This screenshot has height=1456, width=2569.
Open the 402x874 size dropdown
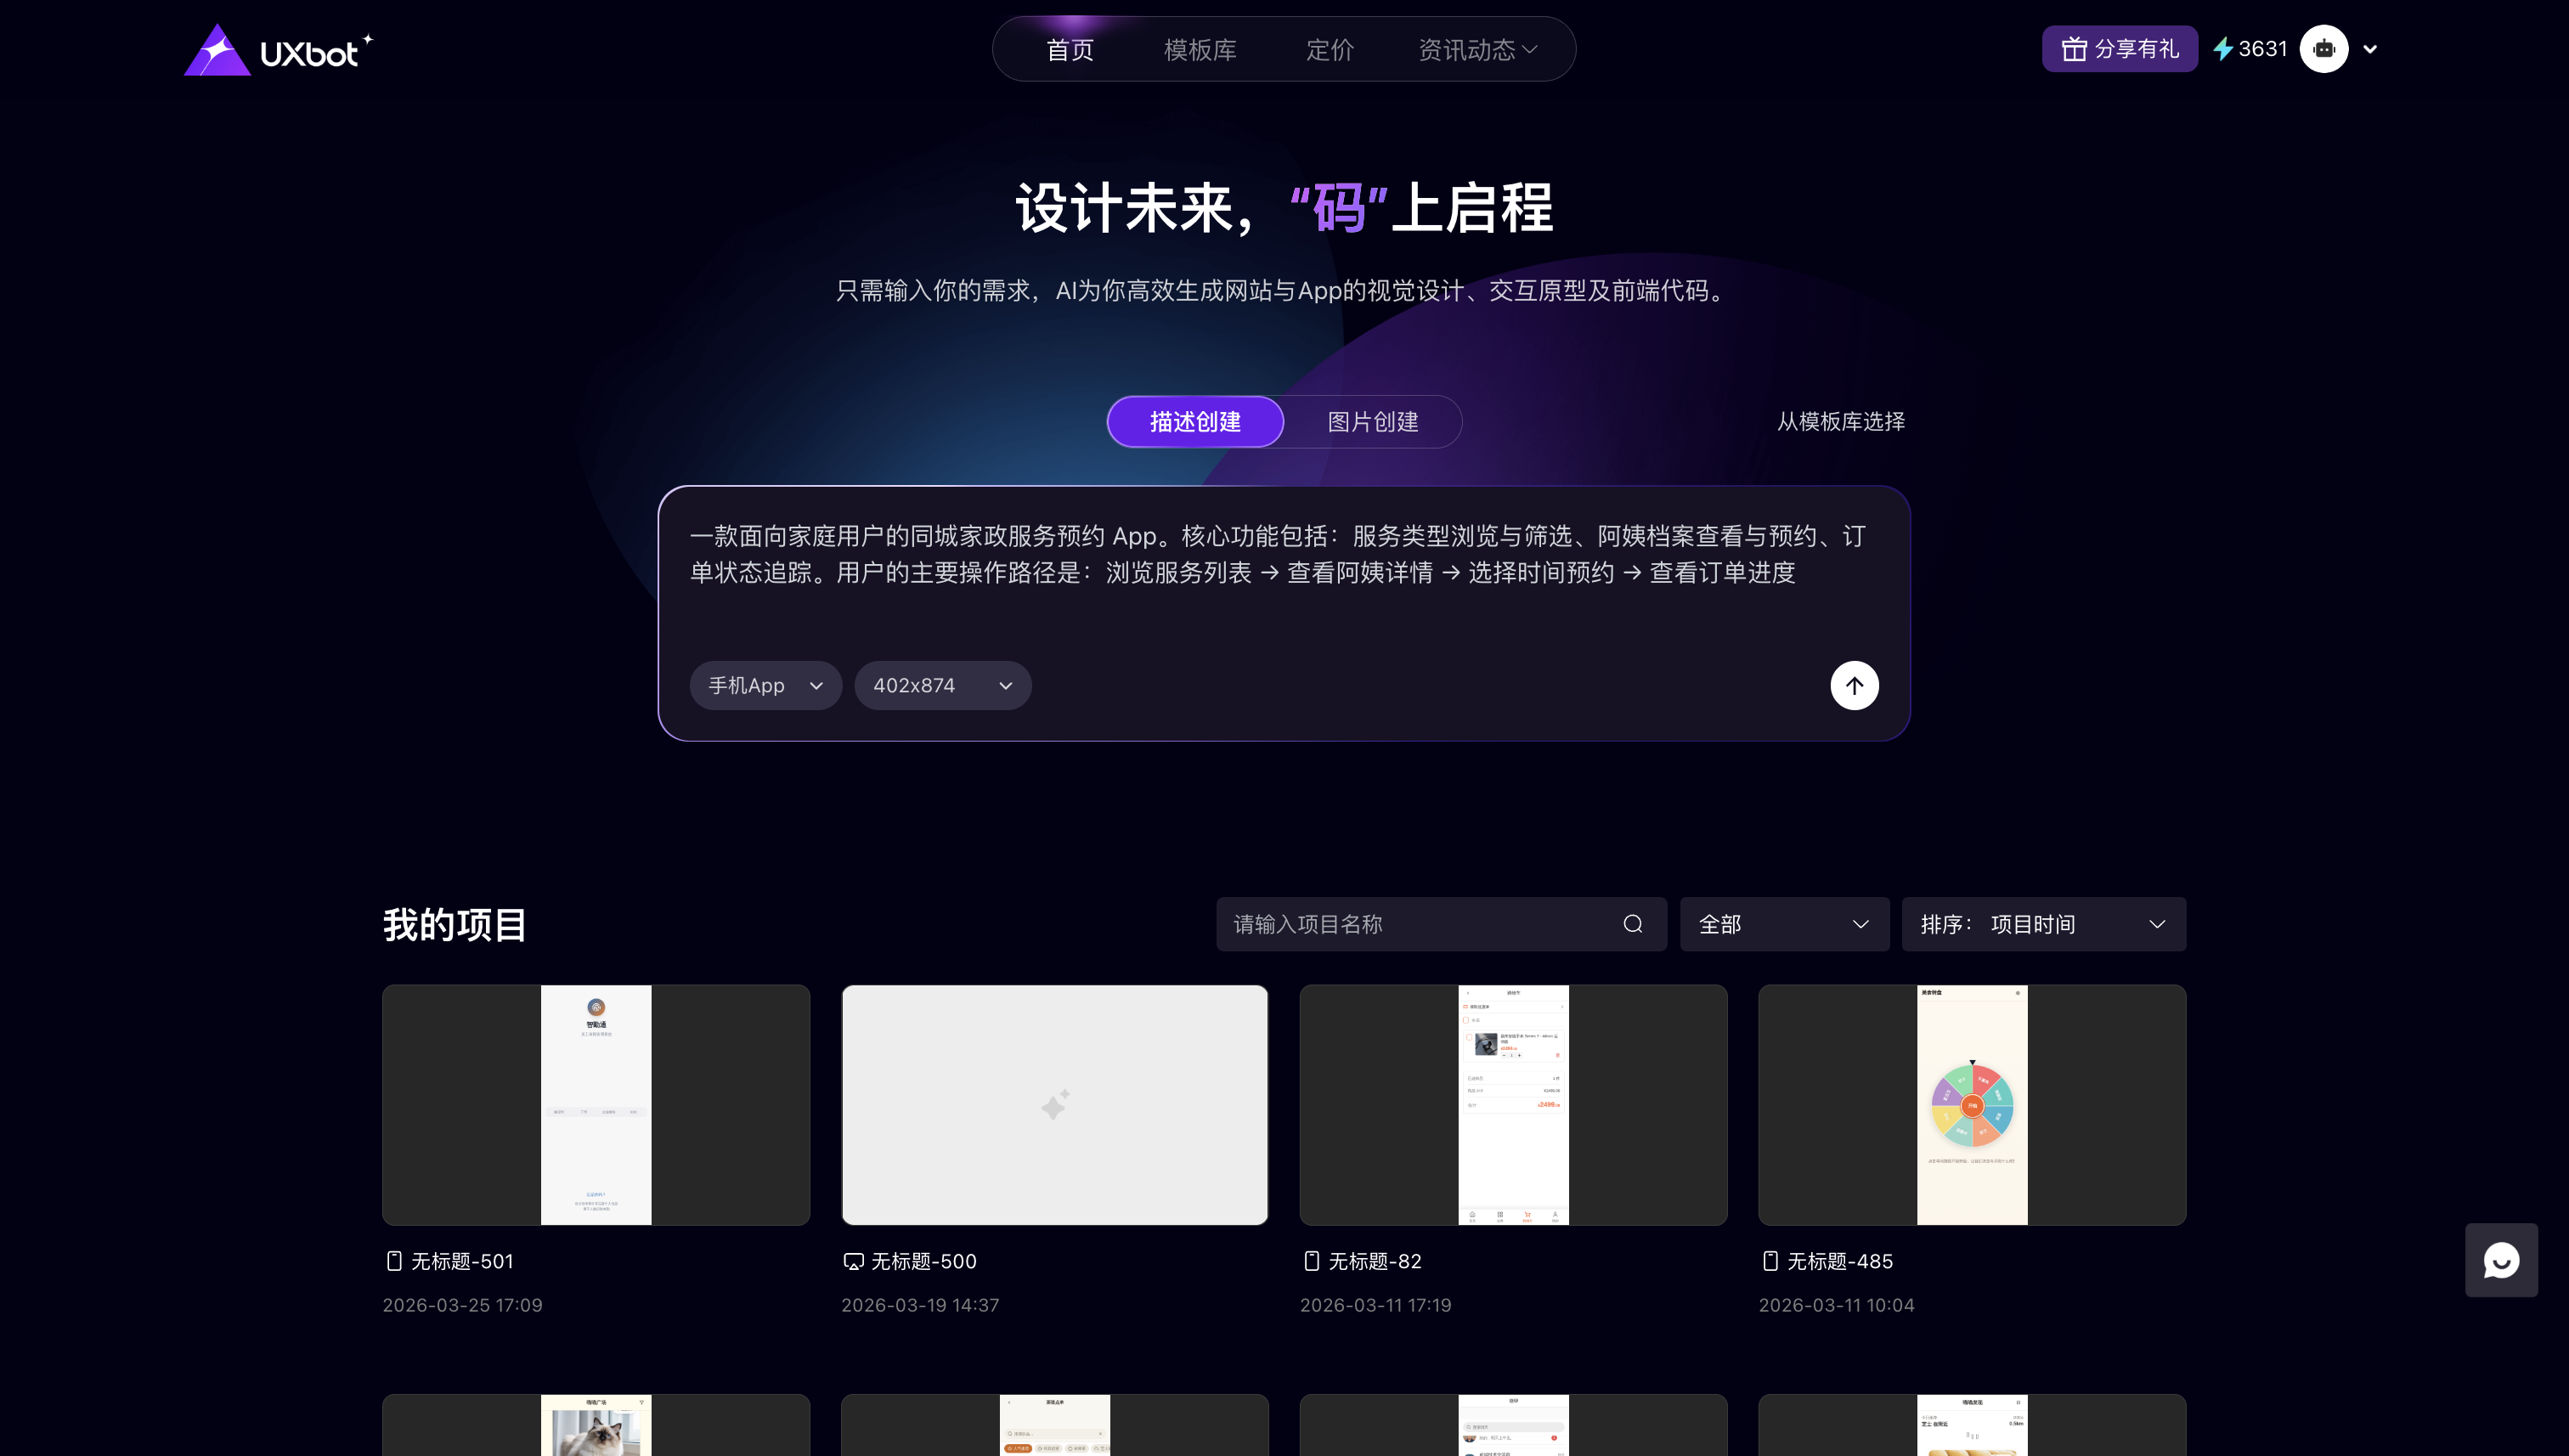[x=942, y=685]
